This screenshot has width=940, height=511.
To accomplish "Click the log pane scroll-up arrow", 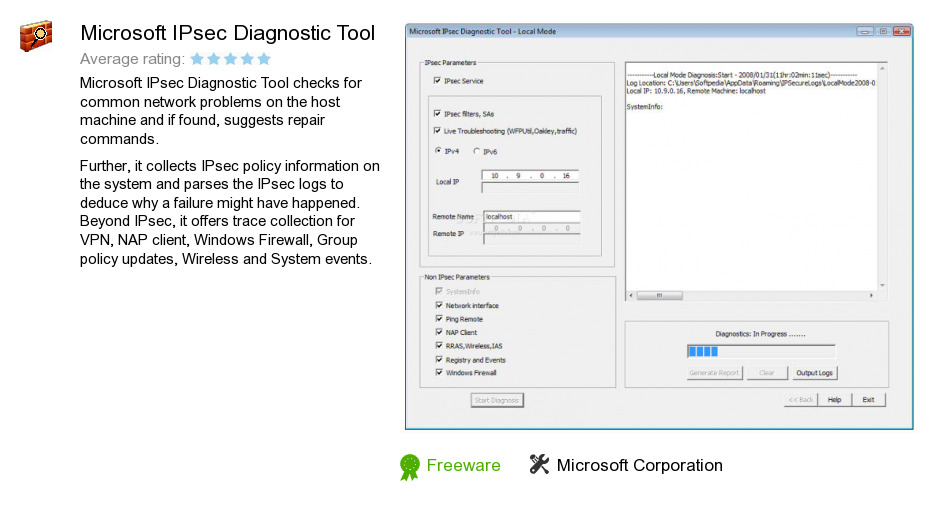I will click(882, 68).
